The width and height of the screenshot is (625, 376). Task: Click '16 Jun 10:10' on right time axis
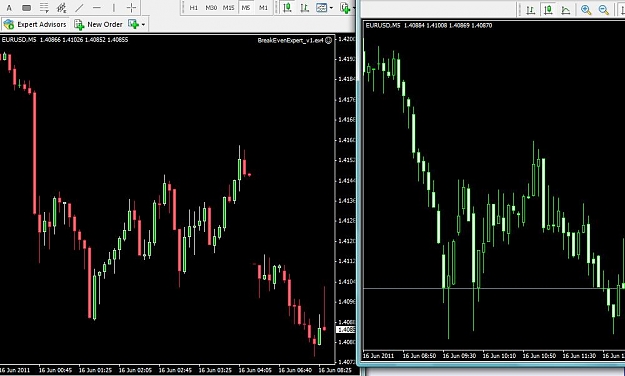499,355
